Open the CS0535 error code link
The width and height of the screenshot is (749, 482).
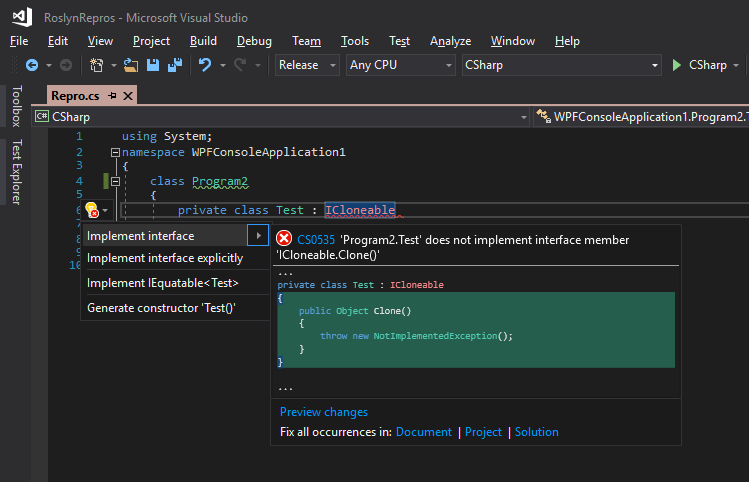point(316,240)
